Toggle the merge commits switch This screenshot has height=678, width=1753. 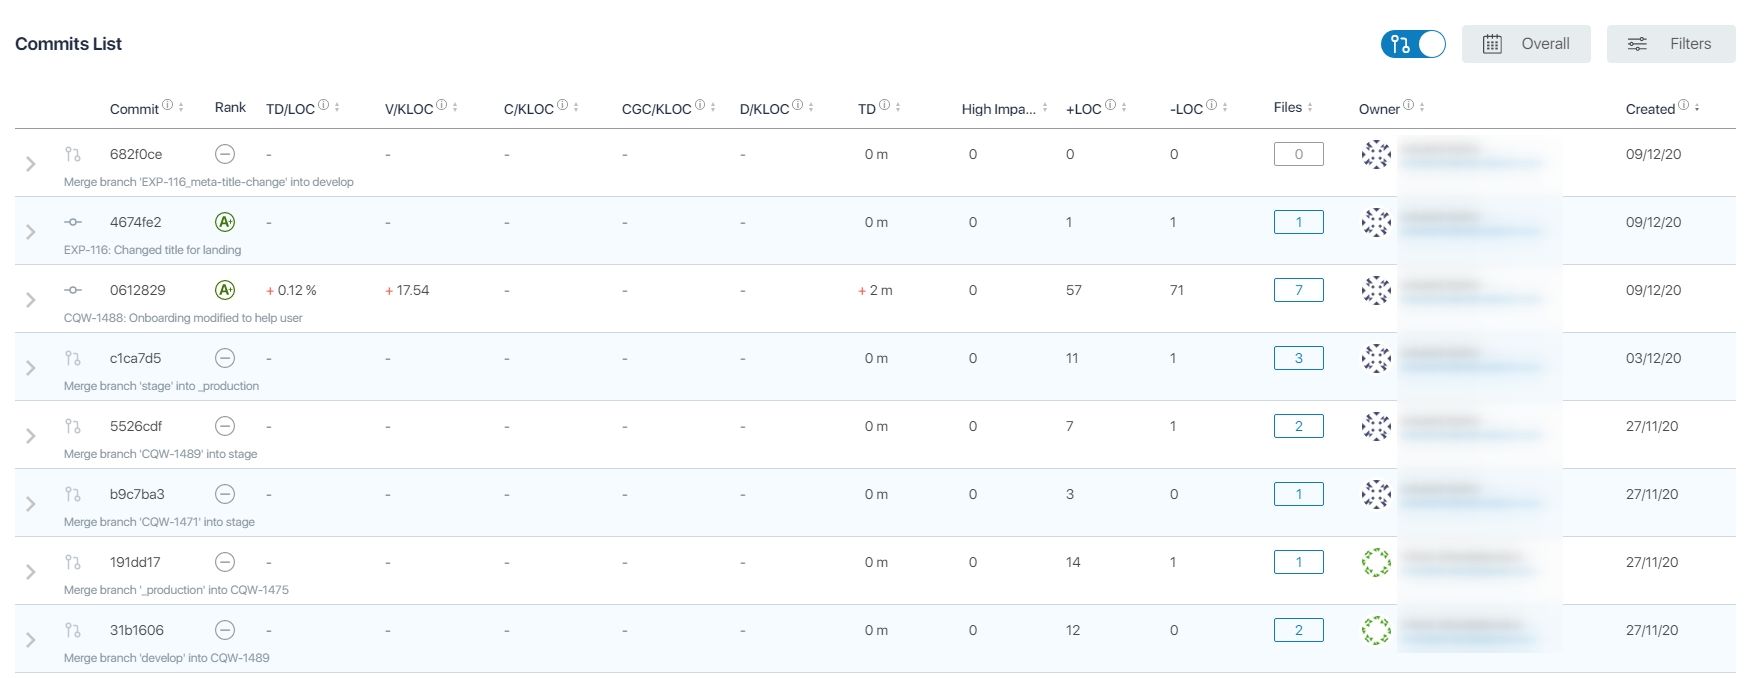click(1412, 44)
